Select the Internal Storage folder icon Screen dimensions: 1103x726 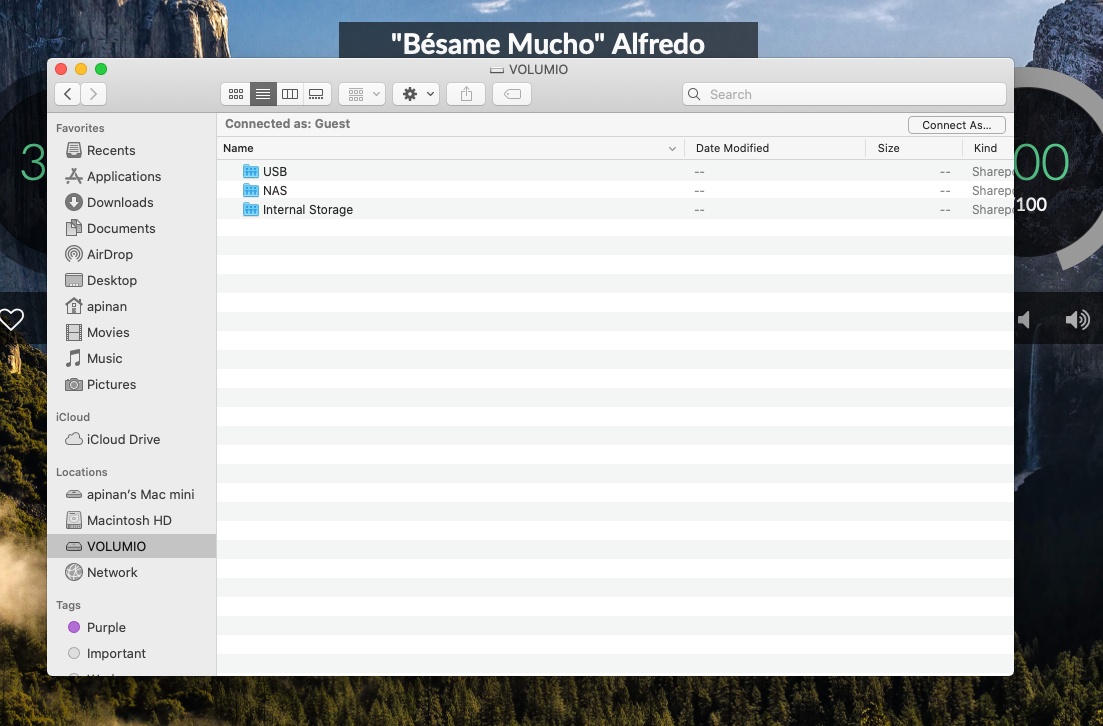[x=251, y=210]
